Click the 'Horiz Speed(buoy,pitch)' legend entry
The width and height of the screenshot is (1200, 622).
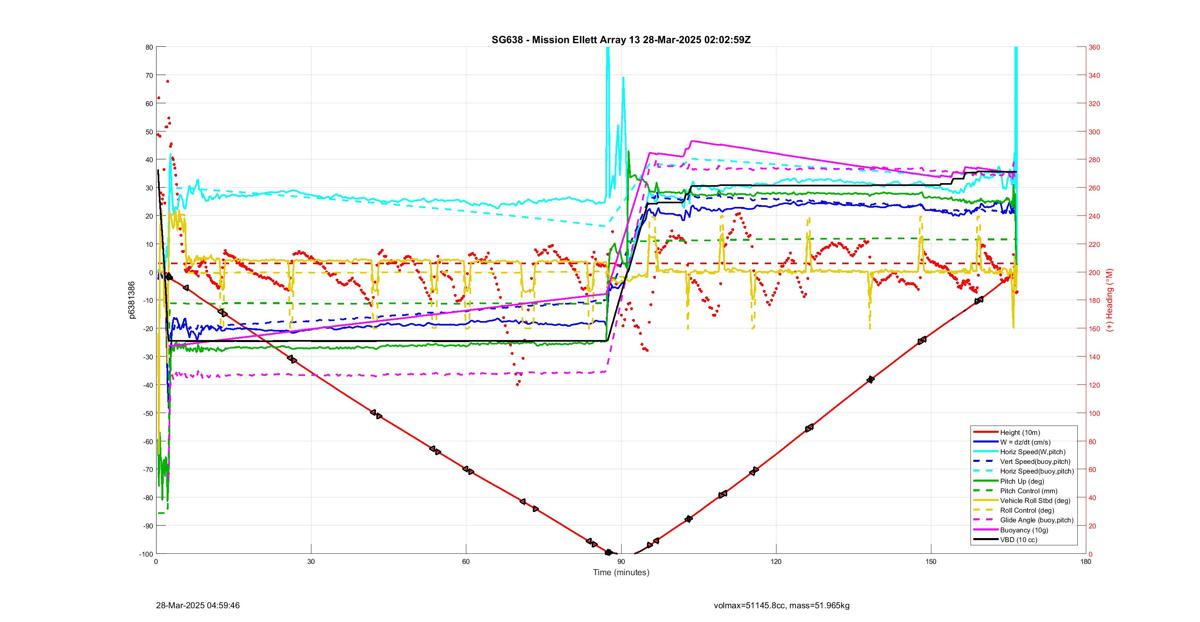click(1037, 471)
